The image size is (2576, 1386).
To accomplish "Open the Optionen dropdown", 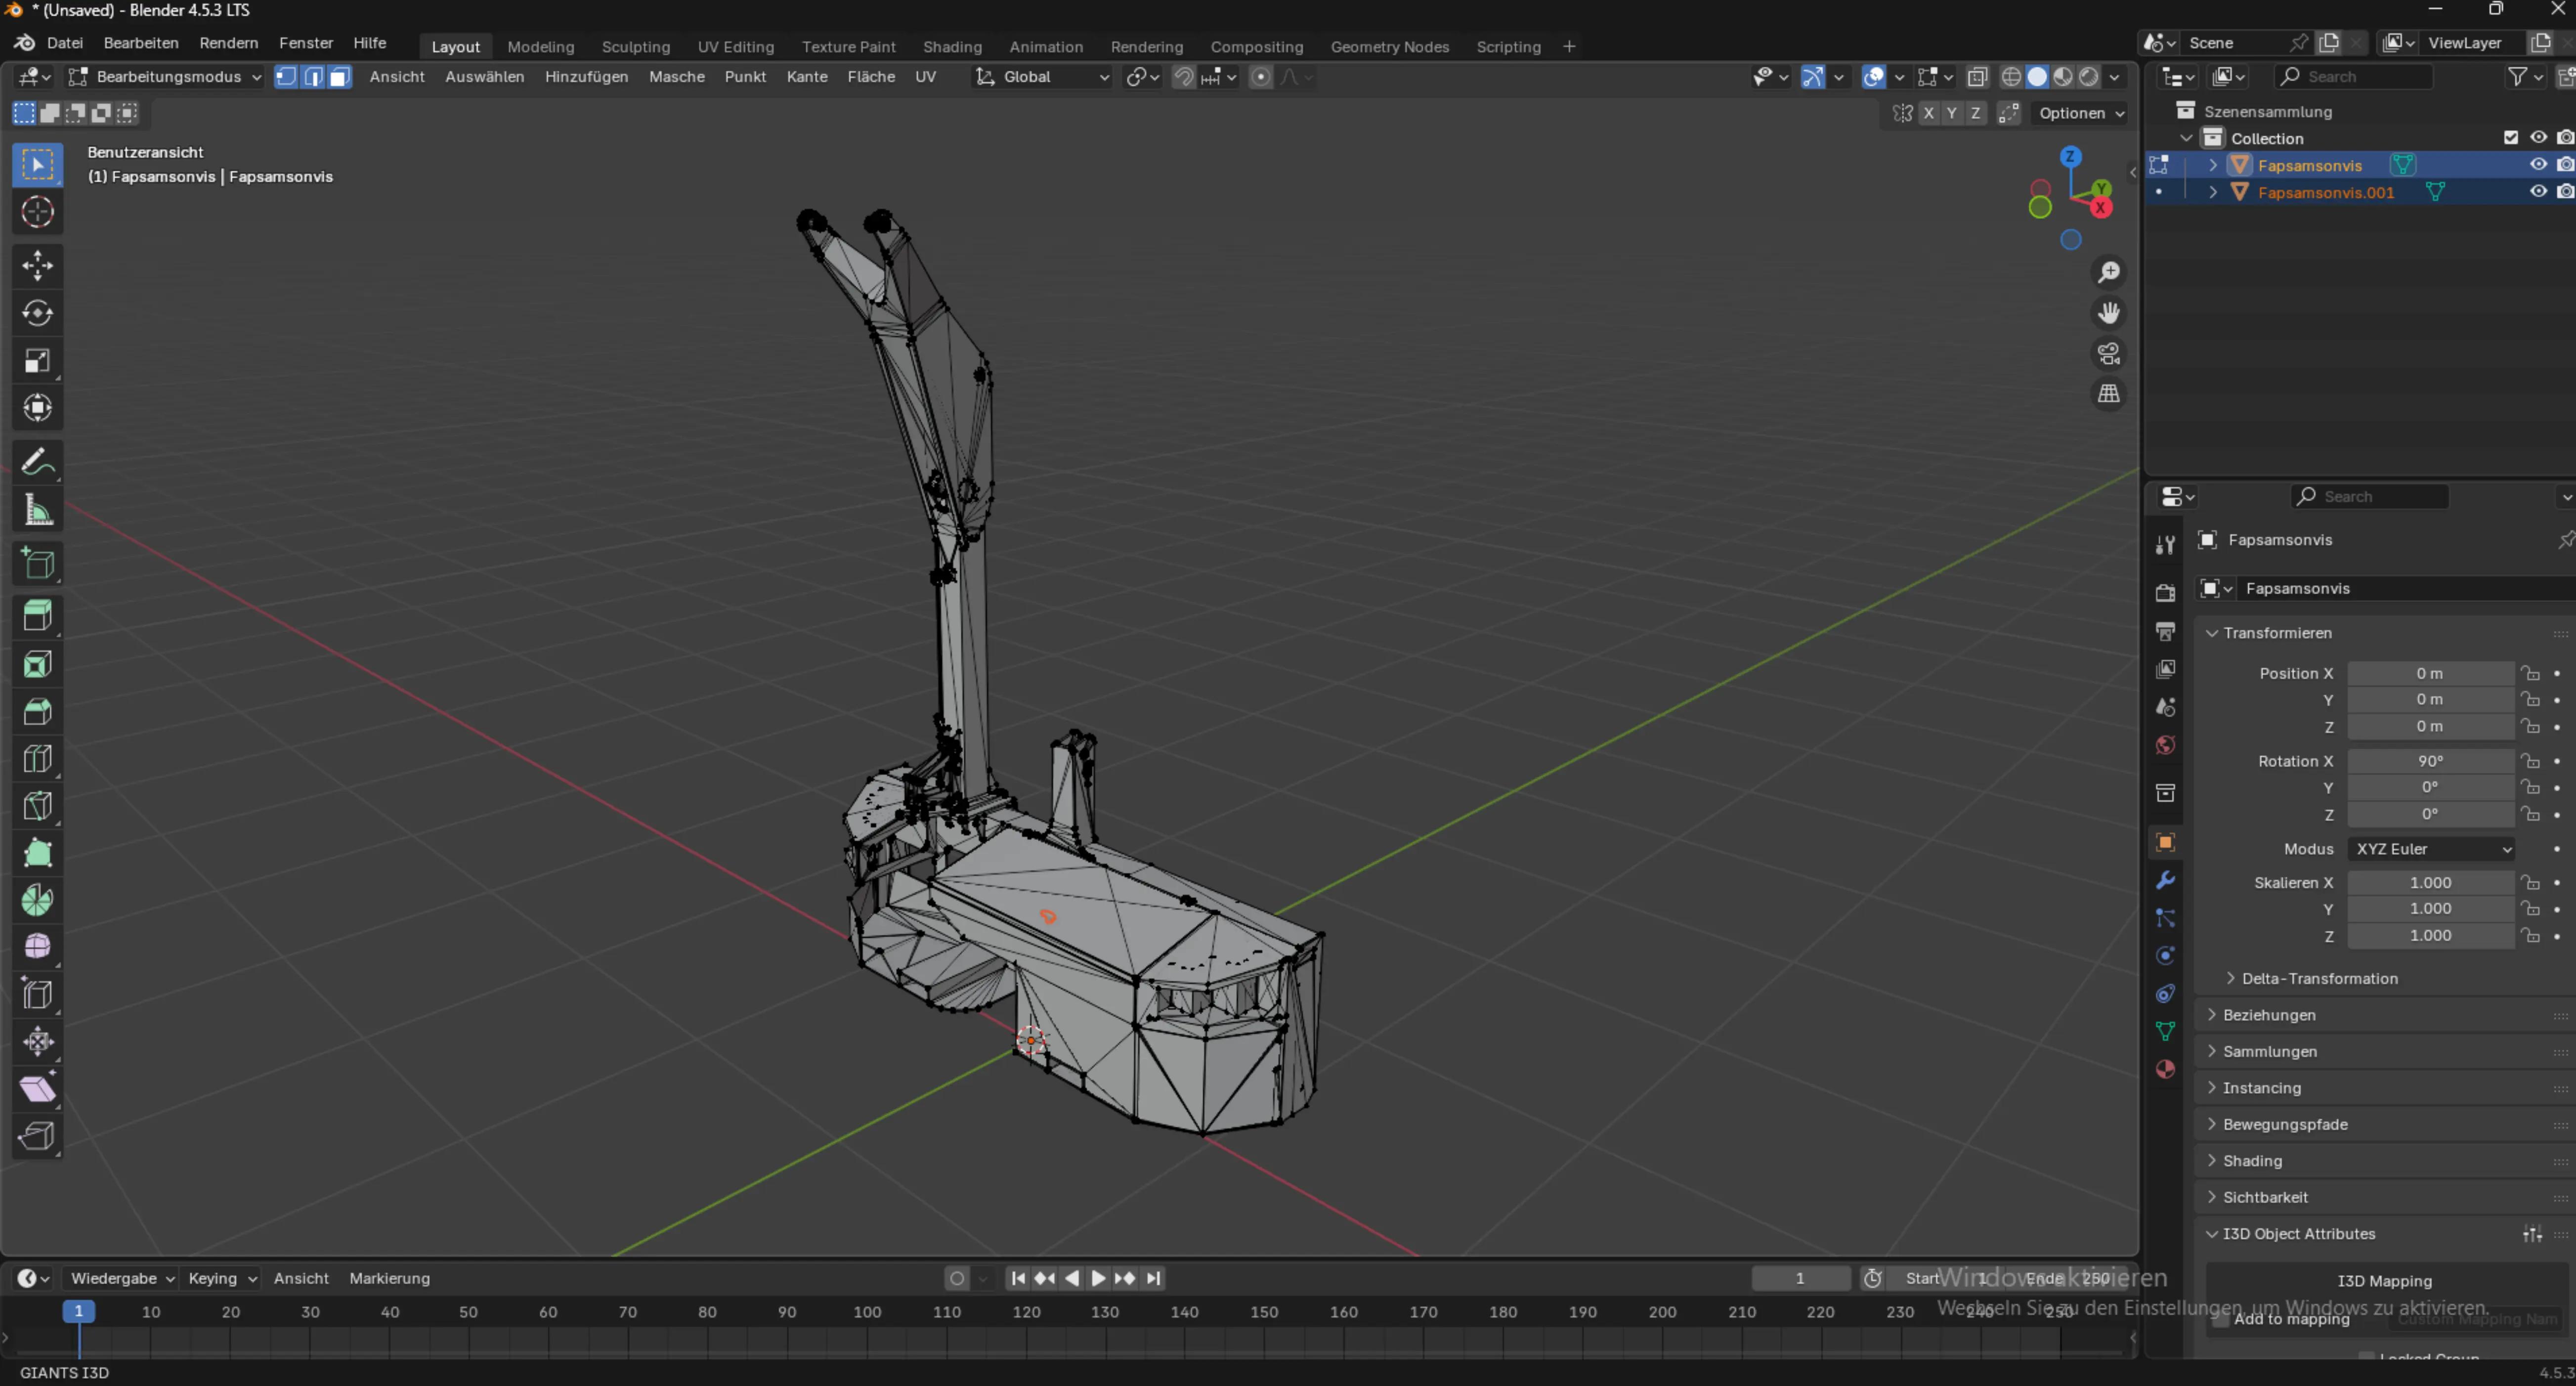I will [2081, 113].
